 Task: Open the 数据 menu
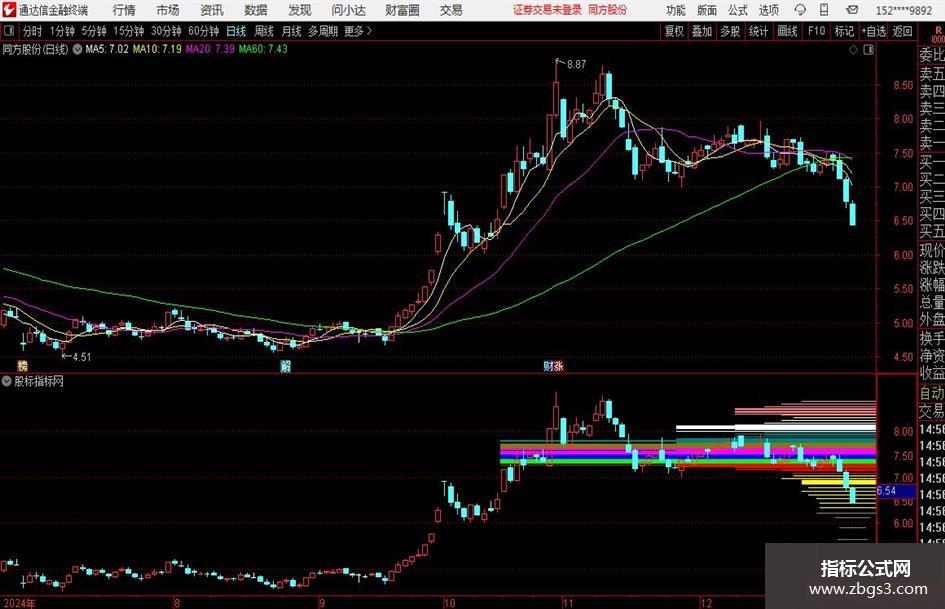click(x=256, y=10)
